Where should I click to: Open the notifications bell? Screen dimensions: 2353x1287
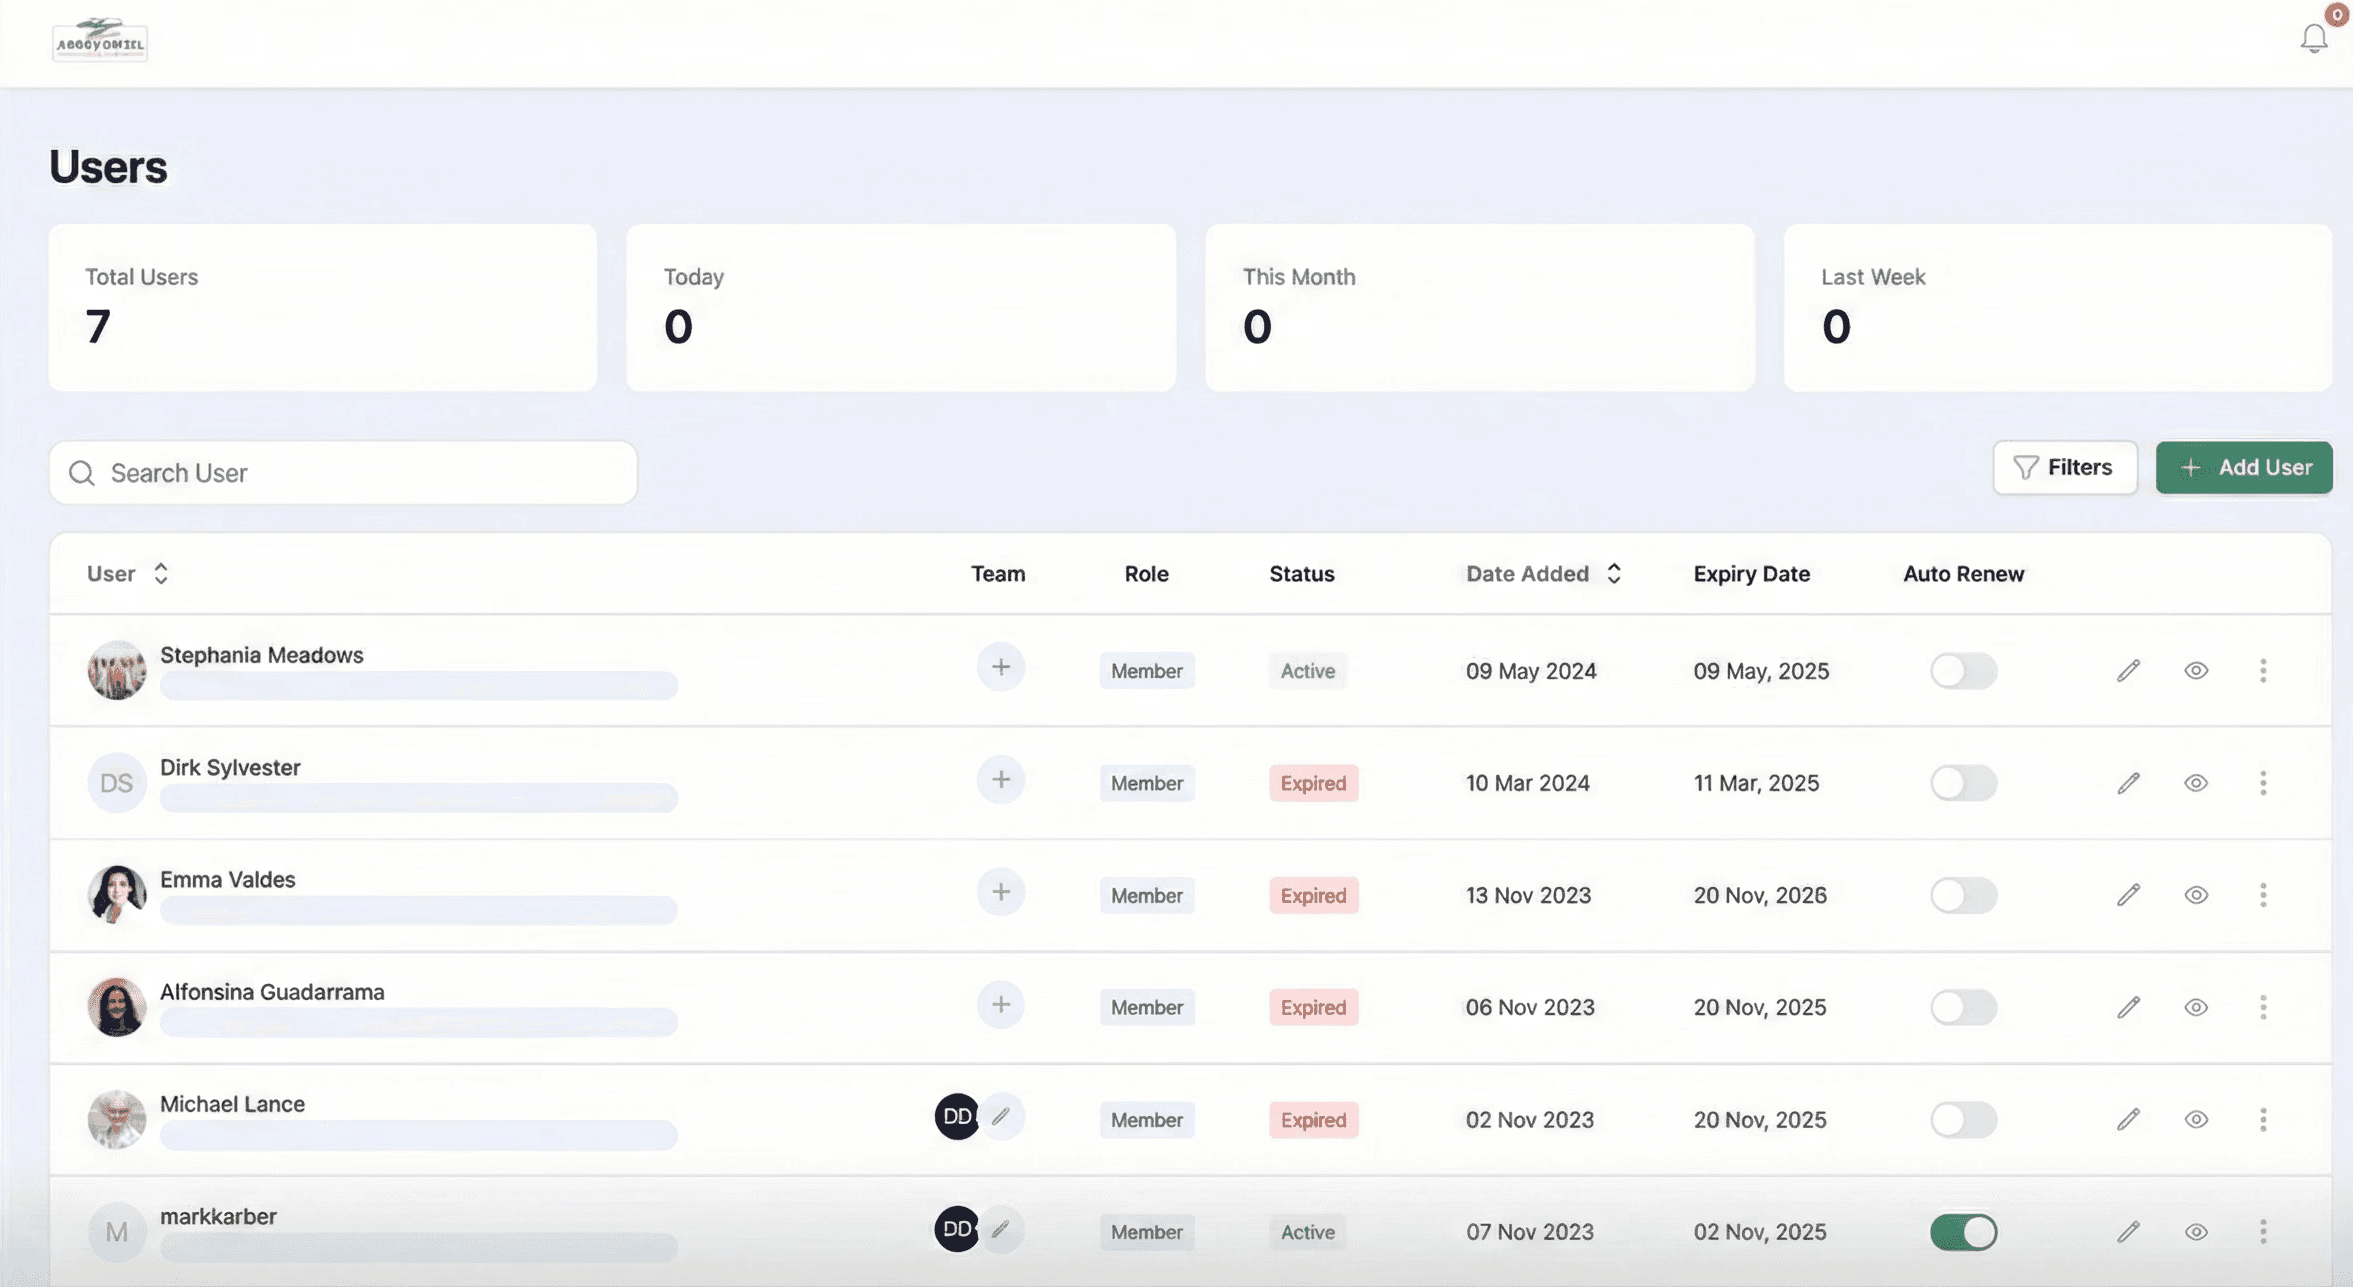[2313, 38]
